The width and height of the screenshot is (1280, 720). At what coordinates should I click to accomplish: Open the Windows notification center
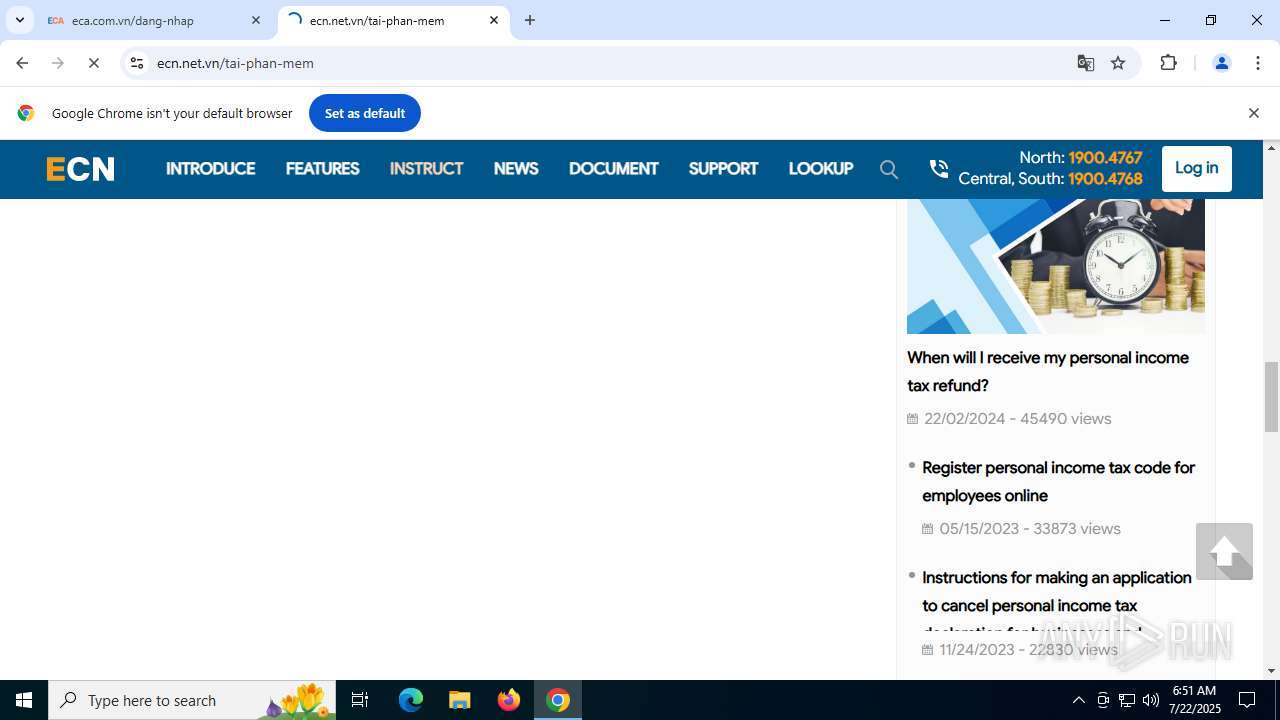pos(1247,700)
